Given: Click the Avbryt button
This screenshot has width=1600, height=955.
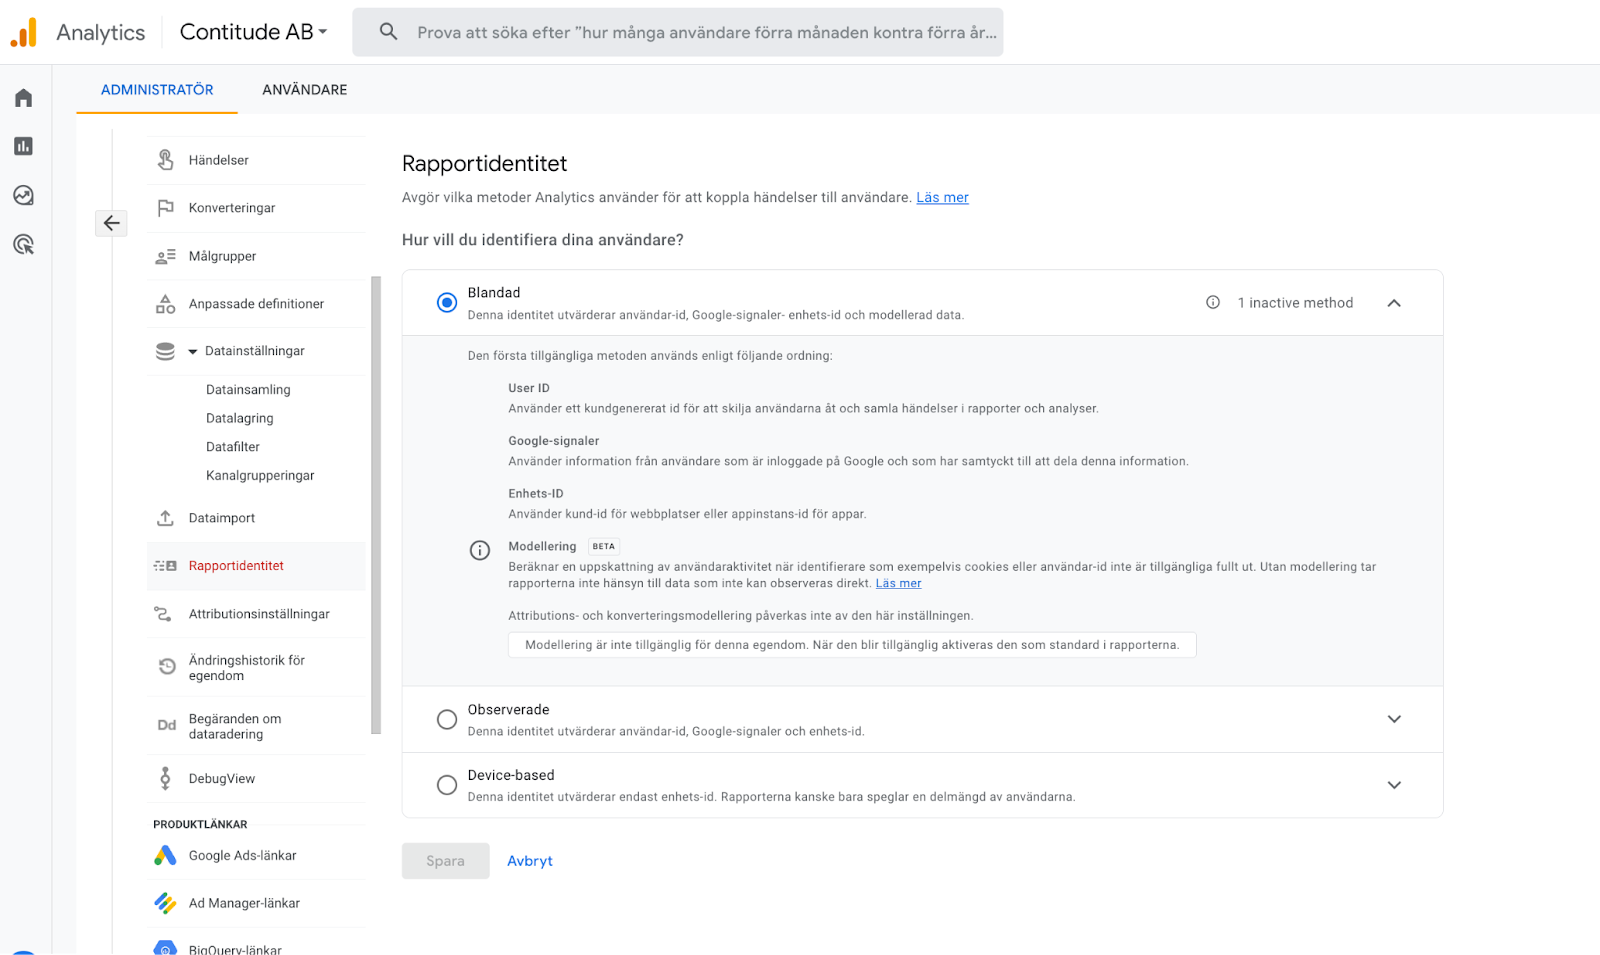Looking at the screenshot, I should point(530,861).
